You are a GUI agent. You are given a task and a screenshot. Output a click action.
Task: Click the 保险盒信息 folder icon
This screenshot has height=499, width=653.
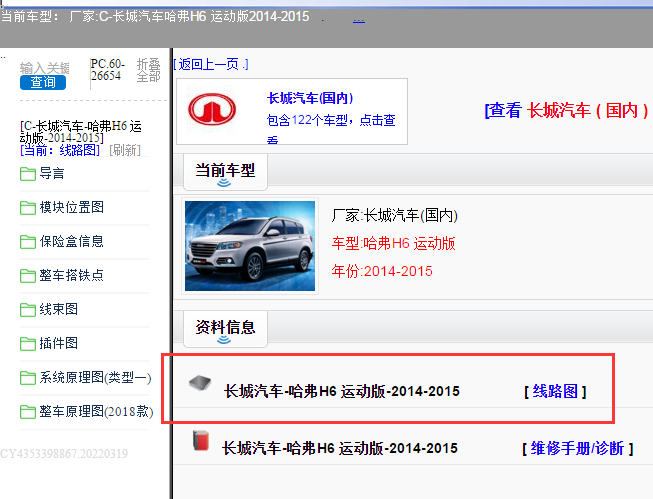pos(27,242)
